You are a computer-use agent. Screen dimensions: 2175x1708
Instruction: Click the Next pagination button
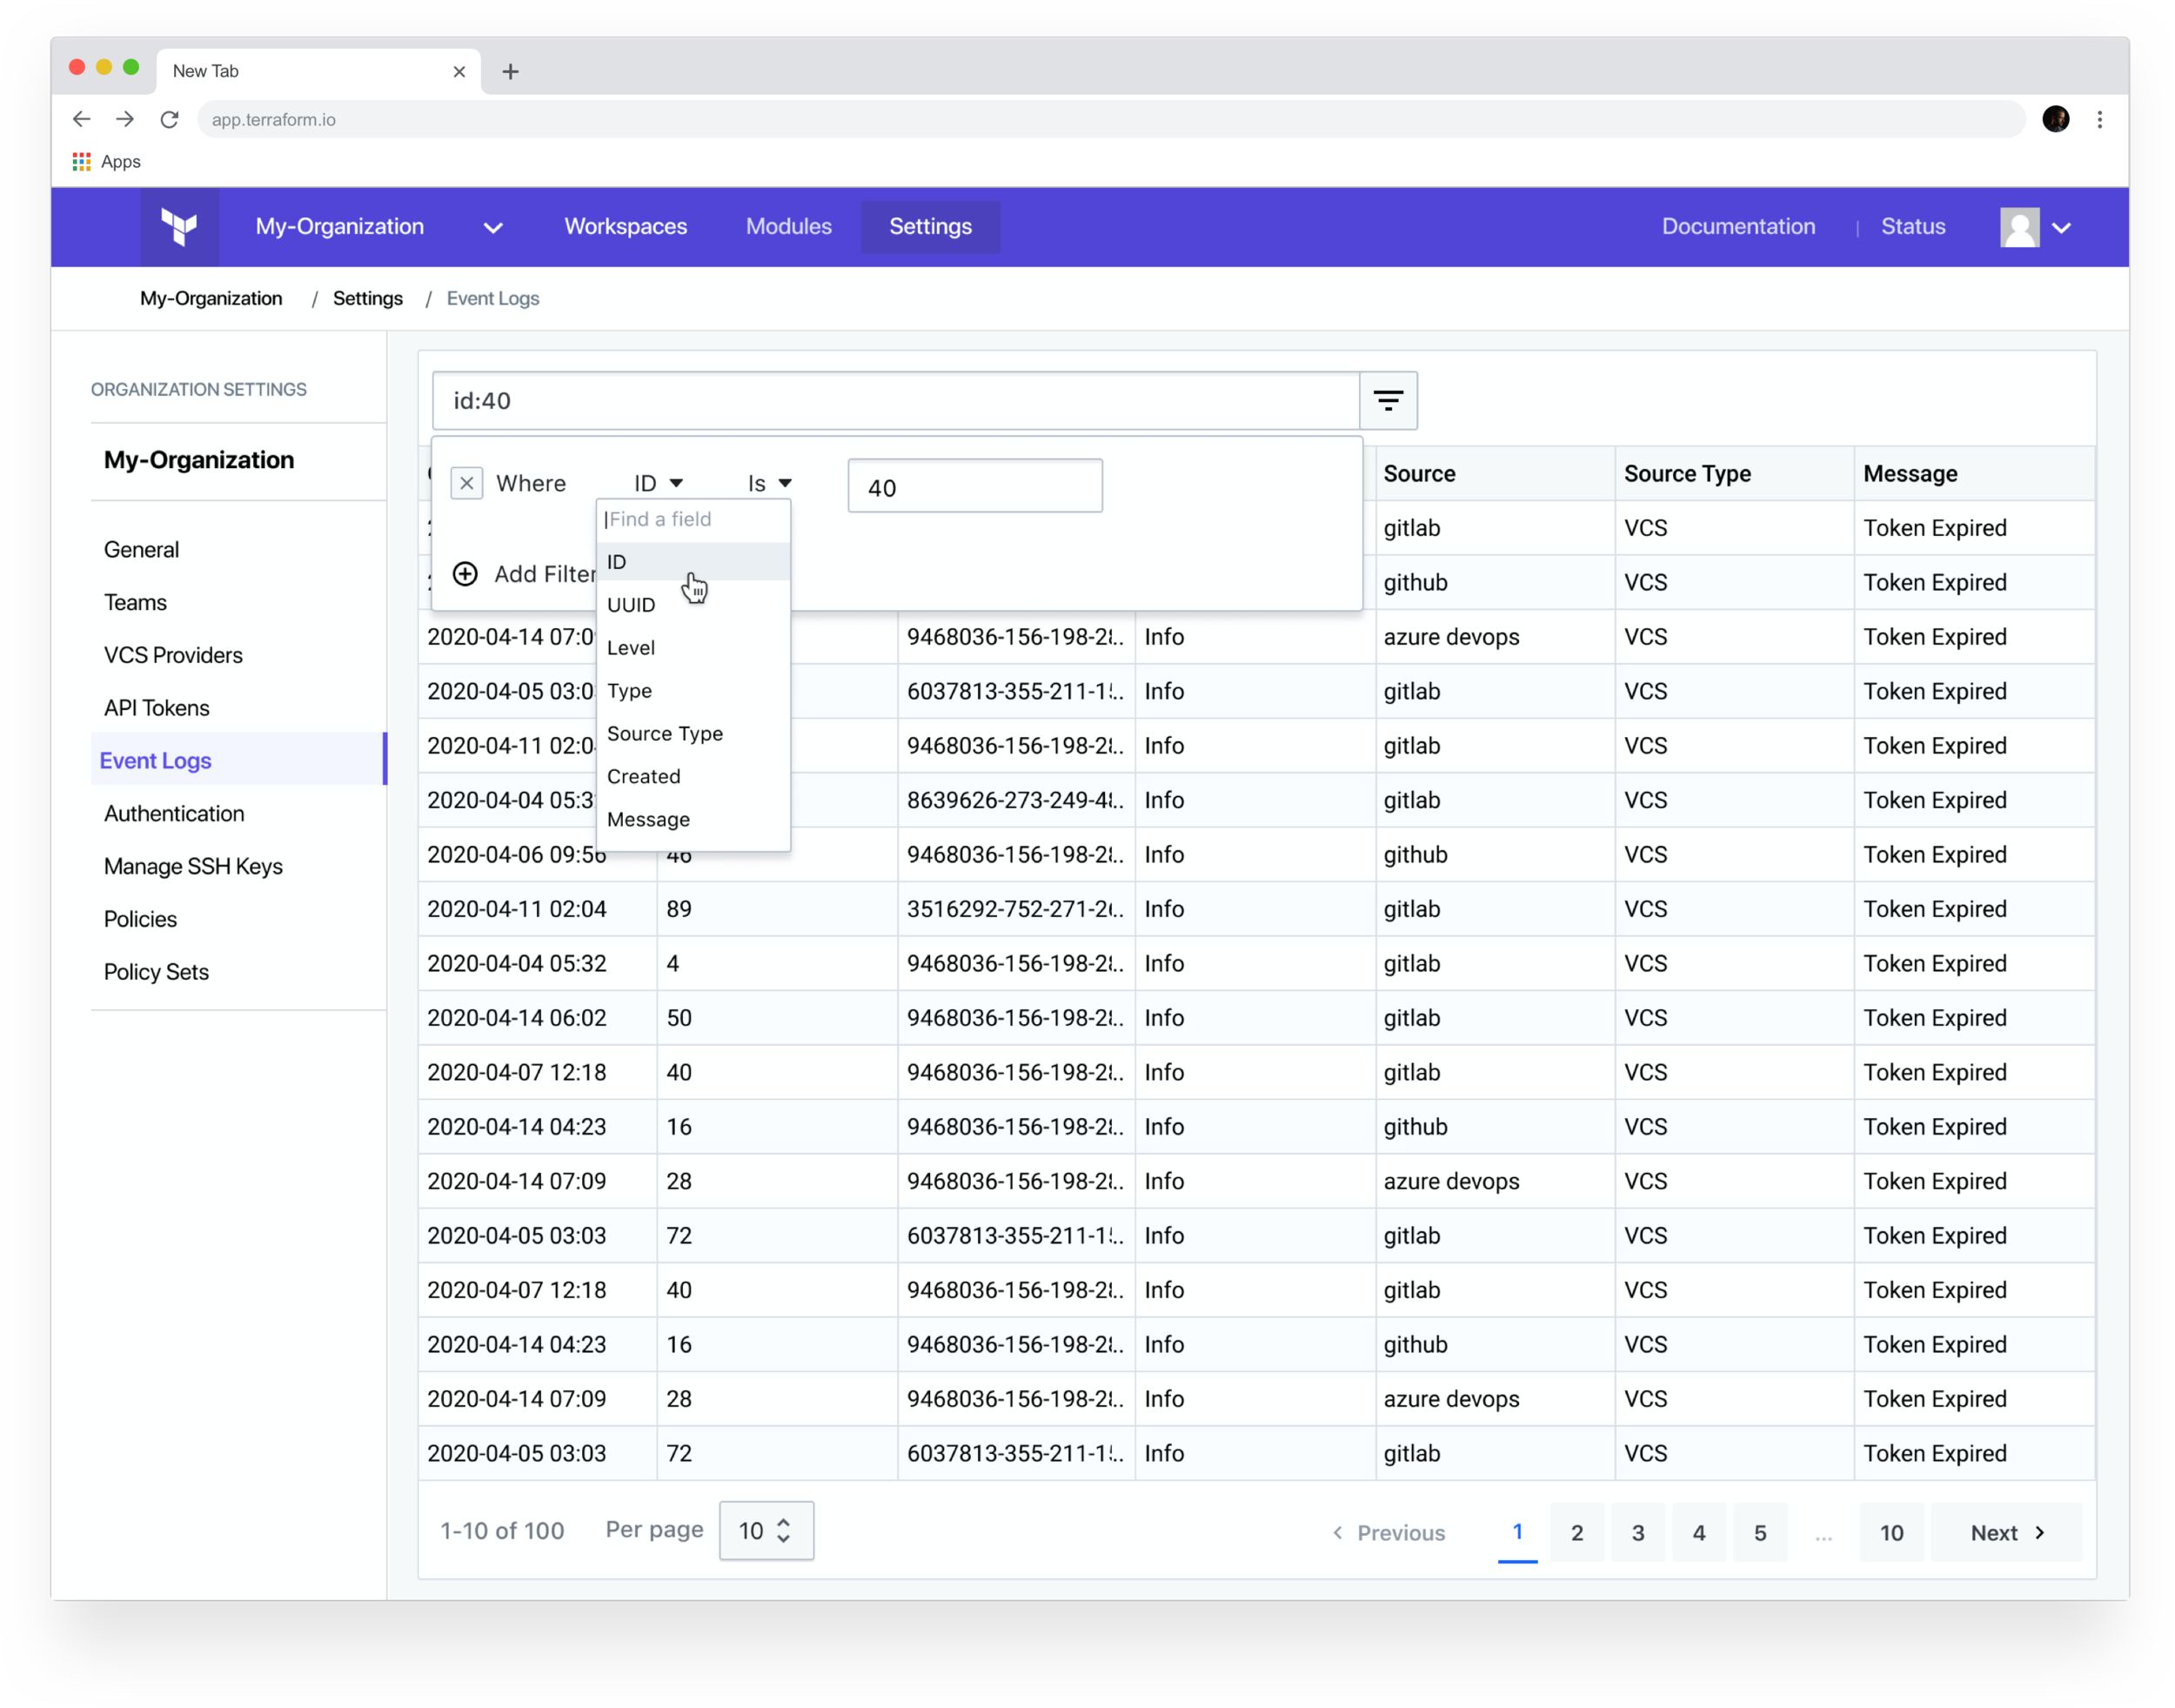[2003, 1532]
